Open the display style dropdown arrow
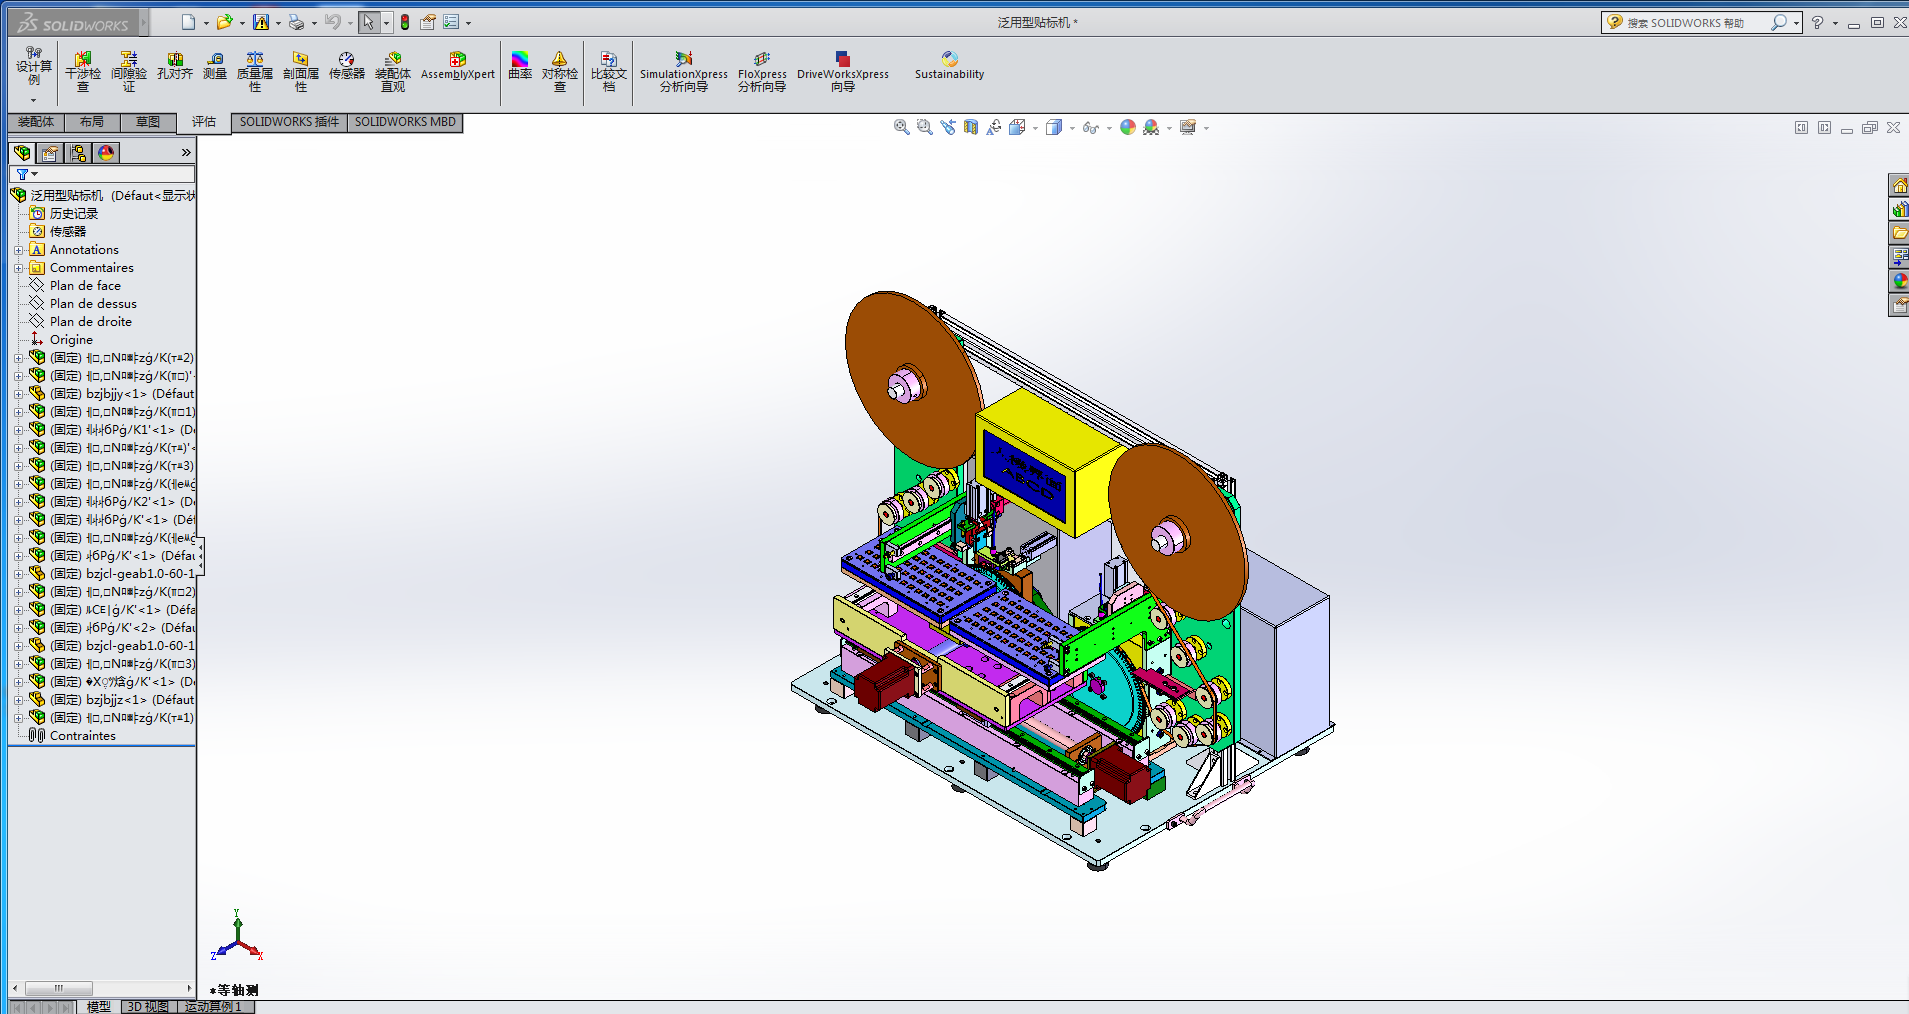This screenshot has width=1909, height=1014. tap(1072, 128)
